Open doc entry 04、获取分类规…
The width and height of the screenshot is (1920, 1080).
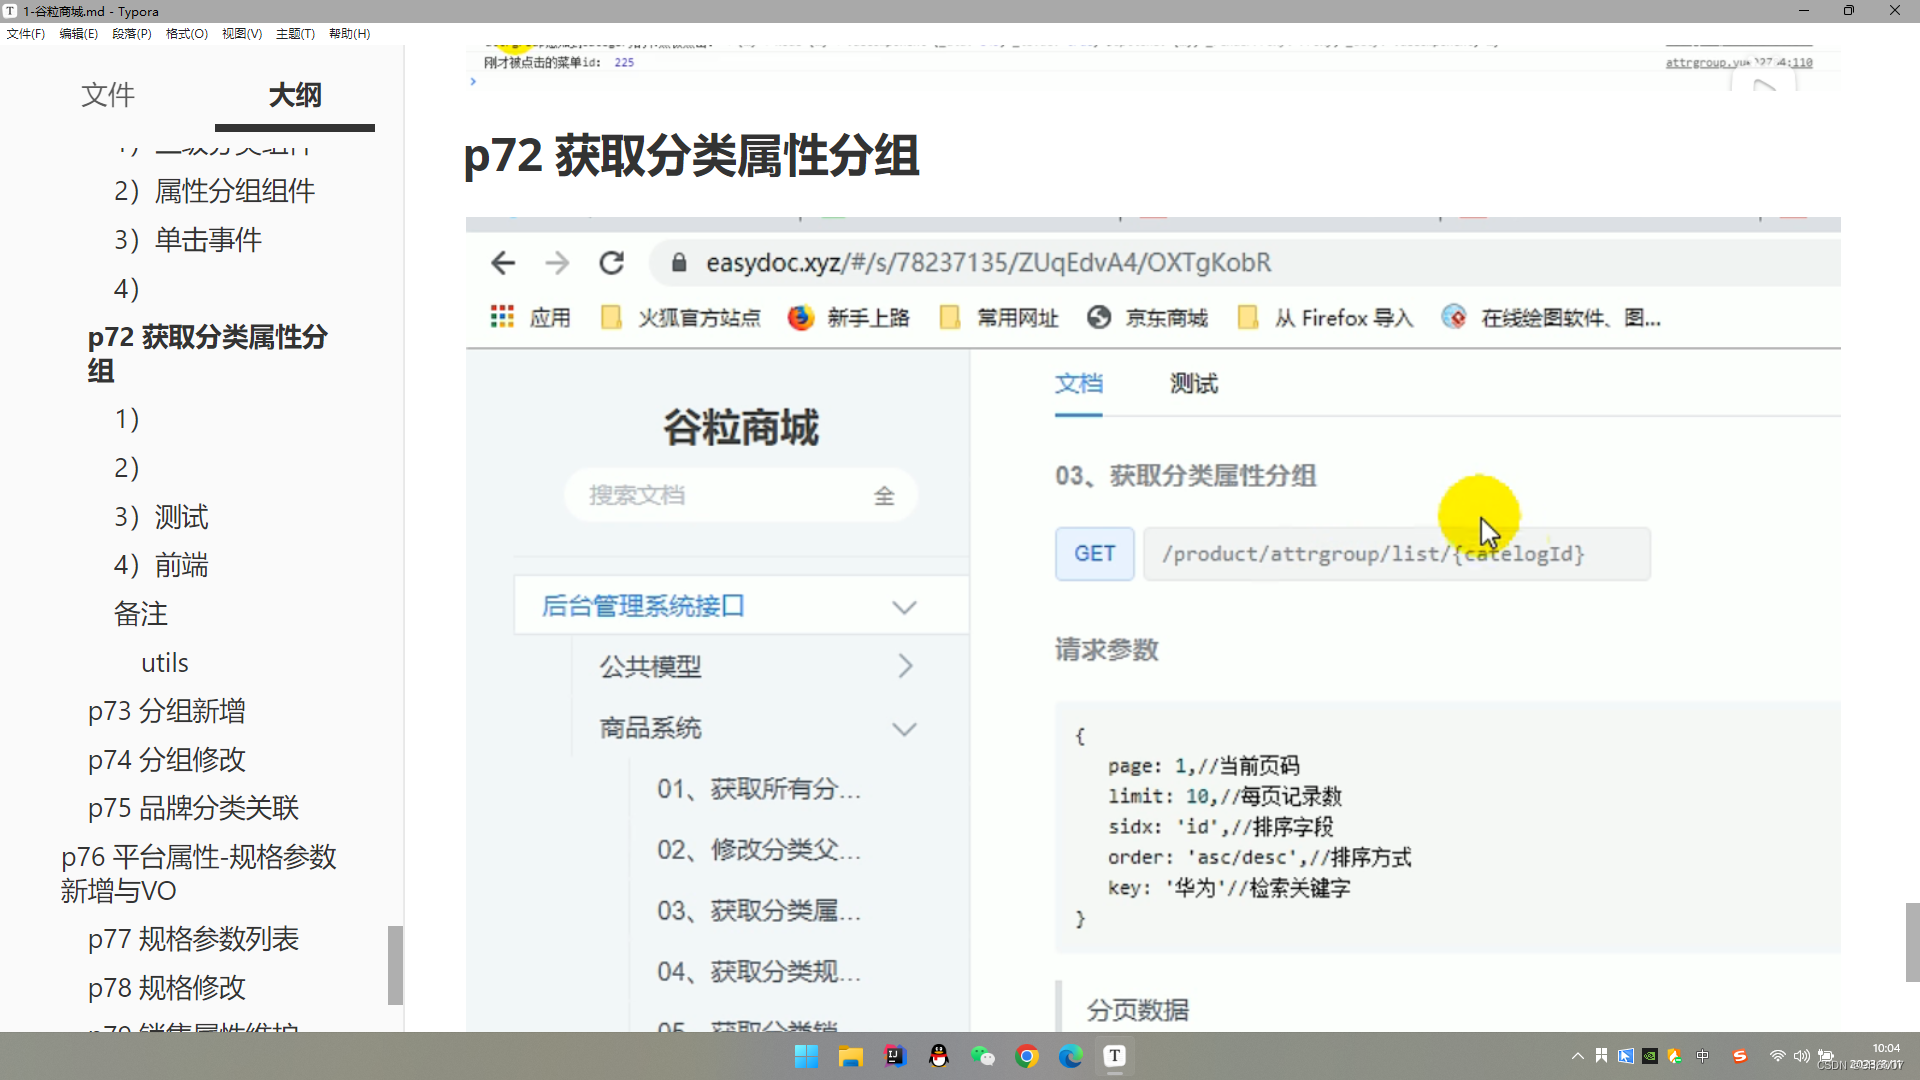(758, 972)
